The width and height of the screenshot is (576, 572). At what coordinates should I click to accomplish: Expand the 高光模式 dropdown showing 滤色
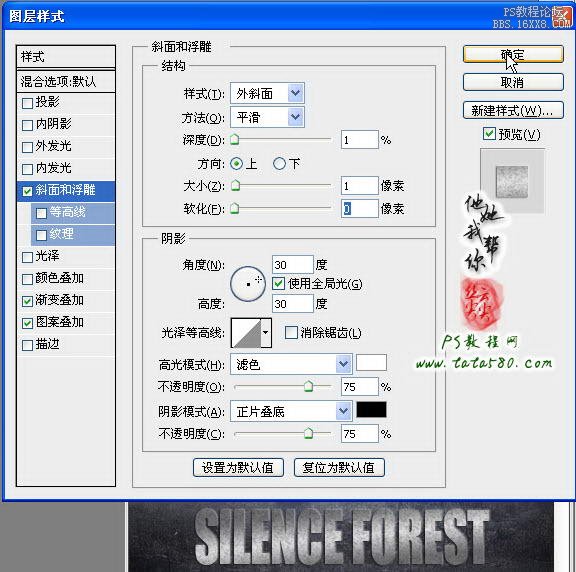[x=291, y=364]
